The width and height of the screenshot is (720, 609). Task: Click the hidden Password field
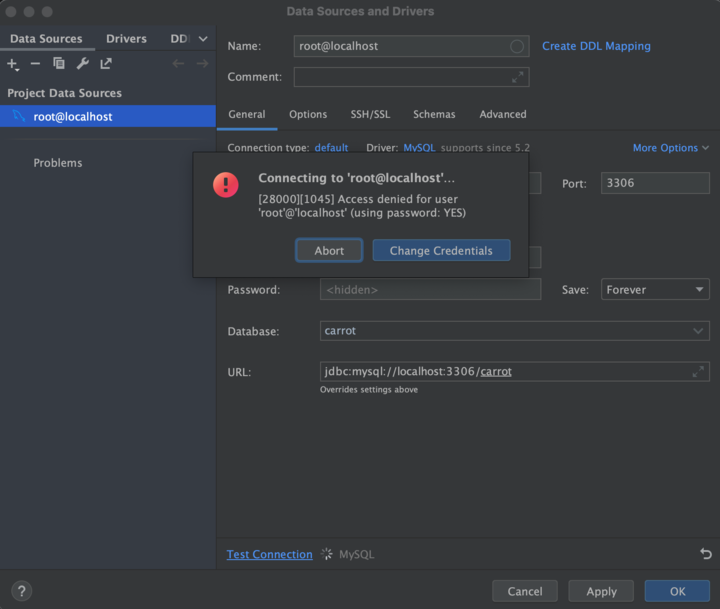pos(430,289)
